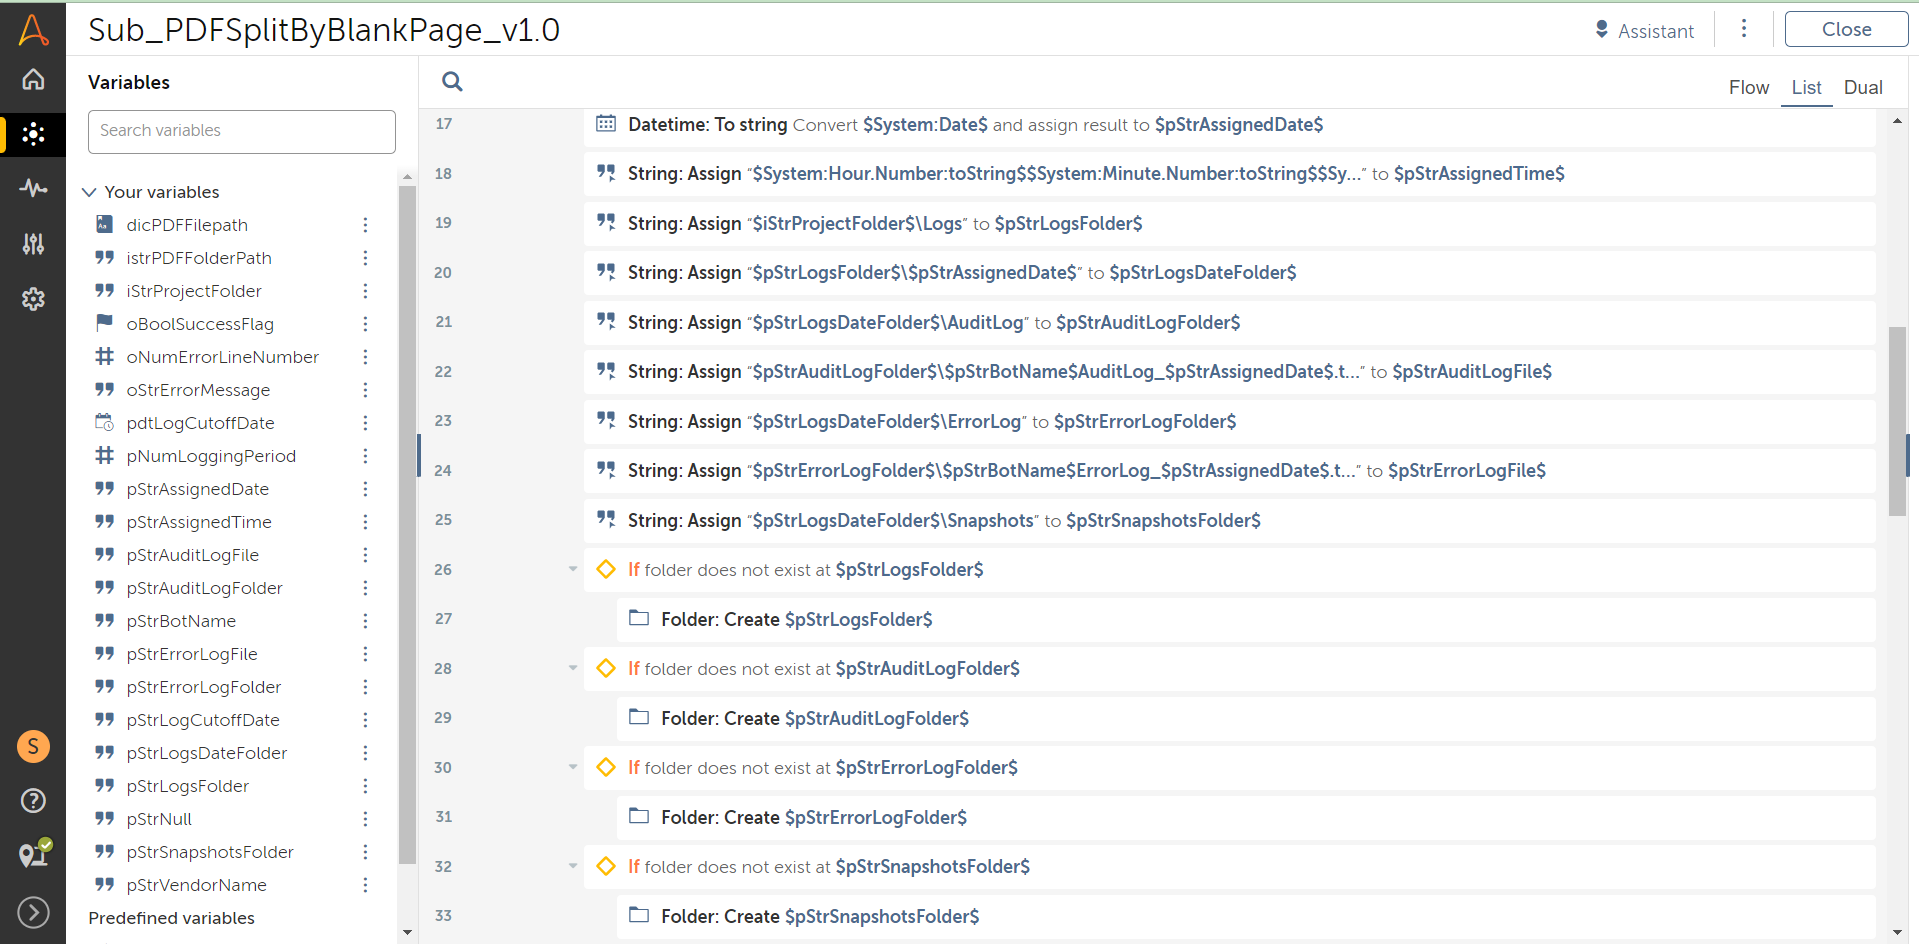Click the Close button
The height and width of the screenshot is (944, 1919).
coord(1845,30)
